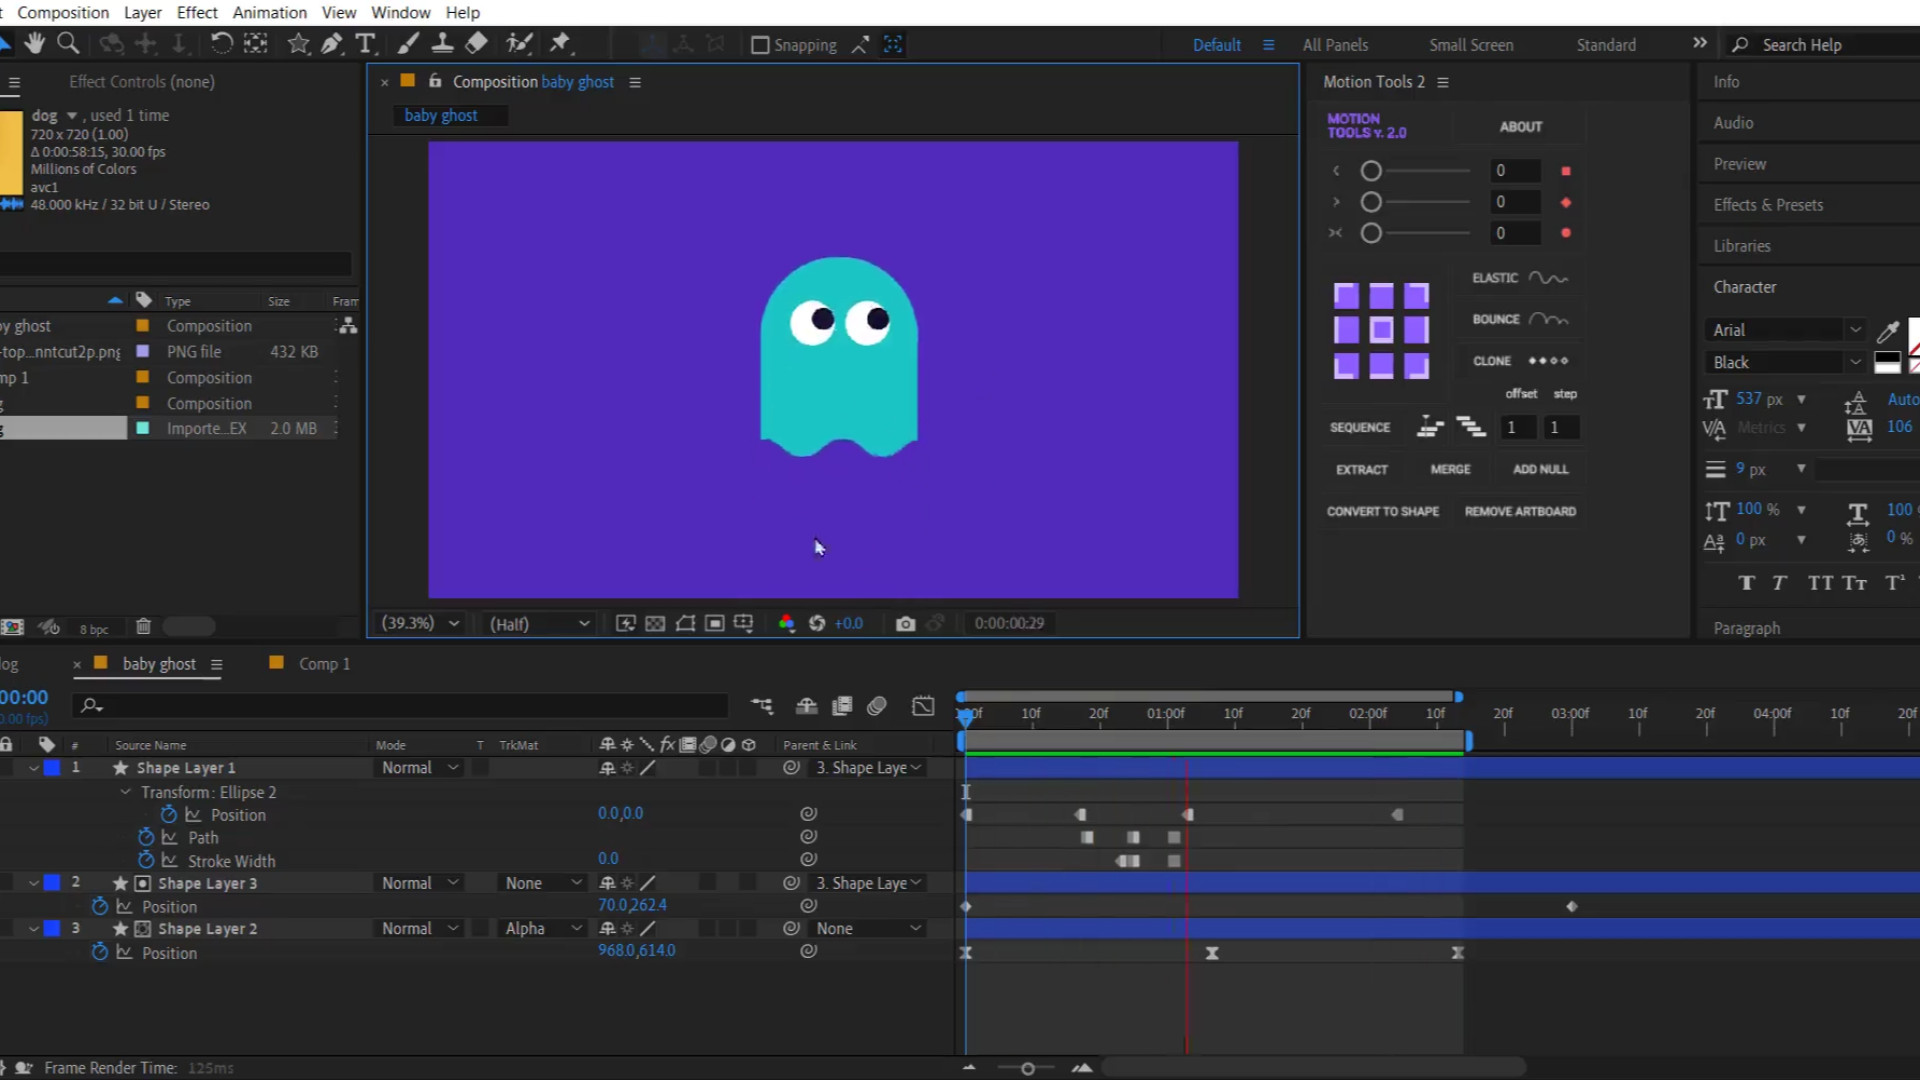Viewport: 1920px width, 1080px height.
Task: Select the Eraser tool
Action: 477,43
